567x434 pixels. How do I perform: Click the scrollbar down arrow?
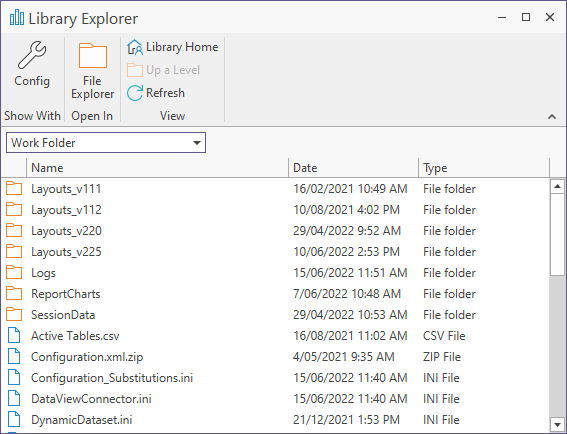(x=557, y=424)
